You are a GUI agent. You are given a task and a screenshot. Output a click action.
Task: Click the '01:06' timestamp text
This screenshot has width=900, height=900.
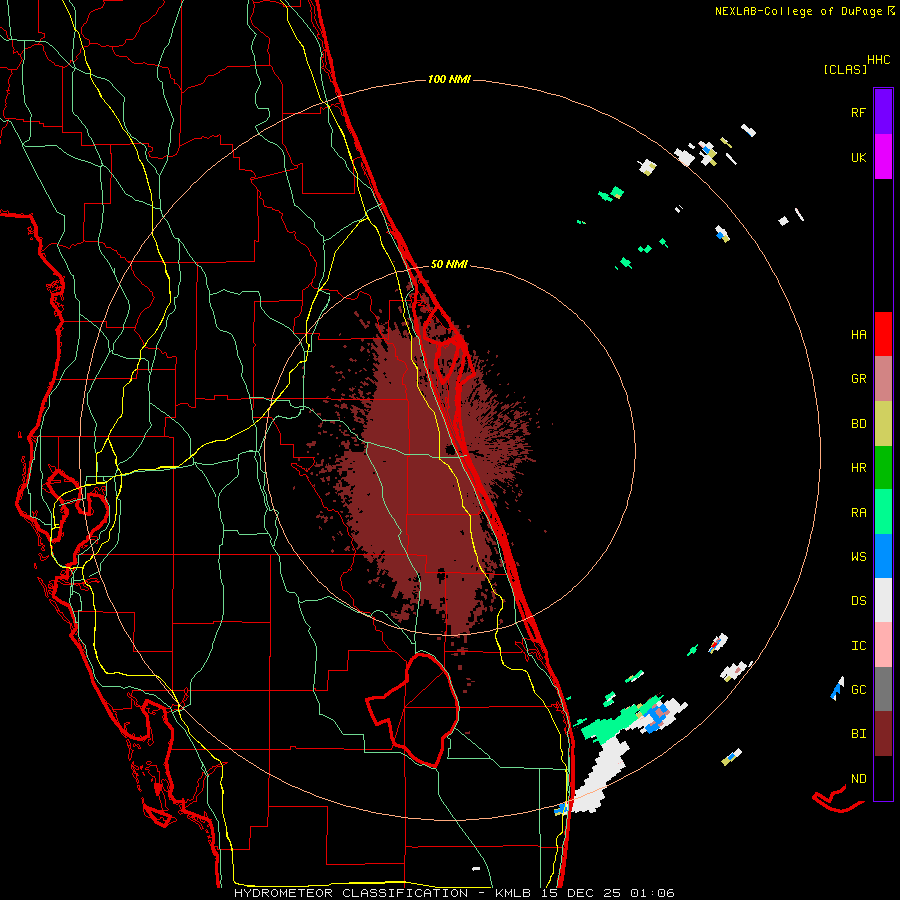(x=652, y=893)
